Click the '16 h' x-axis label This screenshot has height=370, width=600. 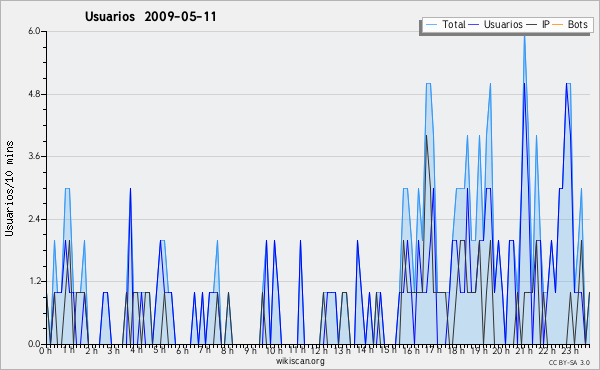(x=411, y=350)
